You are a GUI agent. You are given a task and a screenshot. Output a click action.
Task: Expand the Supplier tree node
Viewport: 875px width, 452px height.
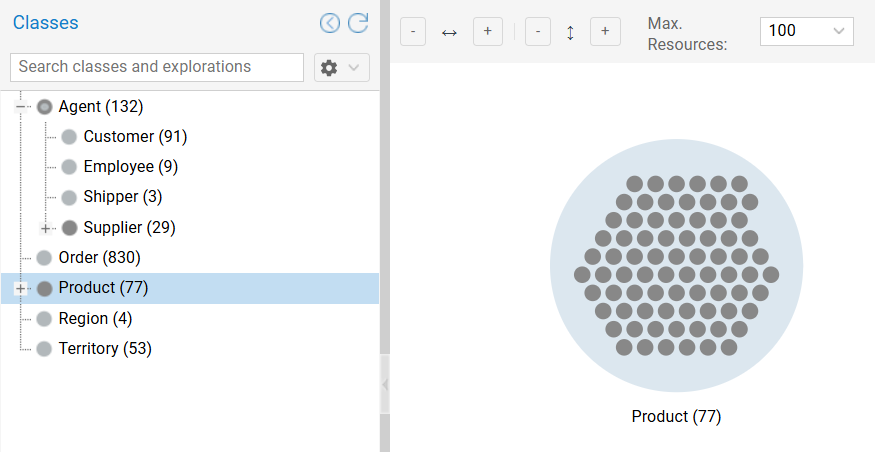point(45,228)
